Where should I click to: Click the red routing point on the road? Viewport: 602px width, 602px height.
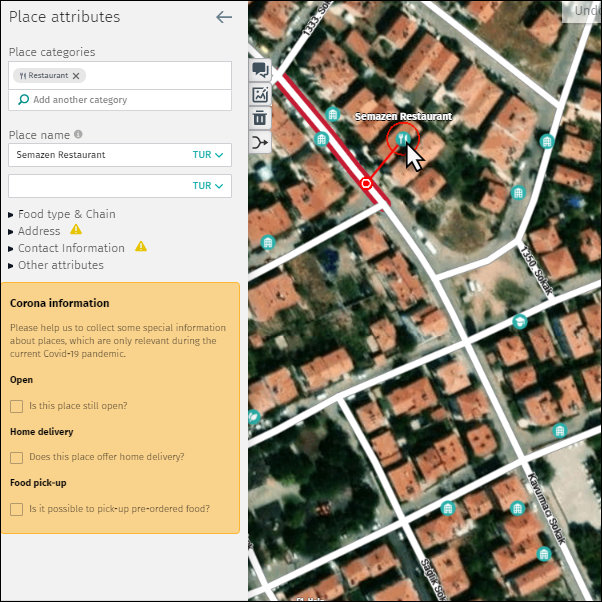pyautogui.click(x=366, y=184)
